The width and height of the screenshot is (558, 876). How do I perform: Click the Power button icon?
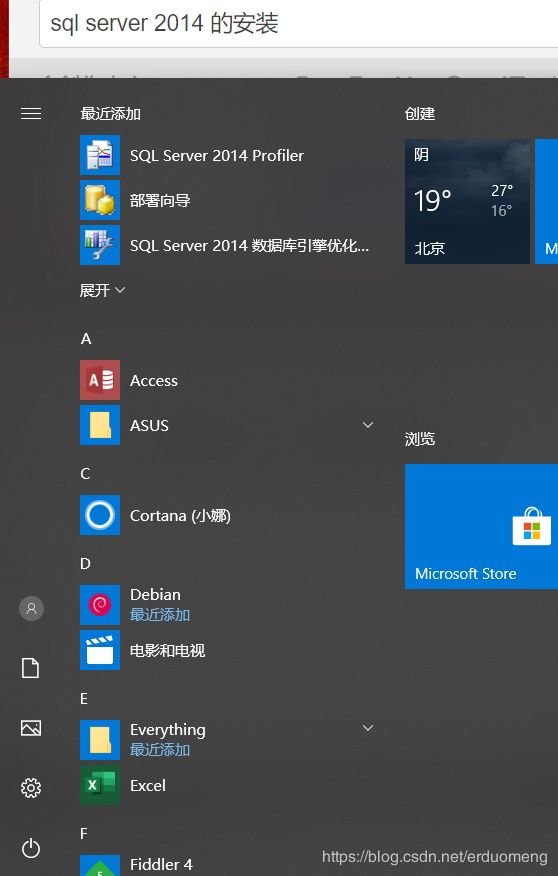pyautogui.click(x=31, y=848)
